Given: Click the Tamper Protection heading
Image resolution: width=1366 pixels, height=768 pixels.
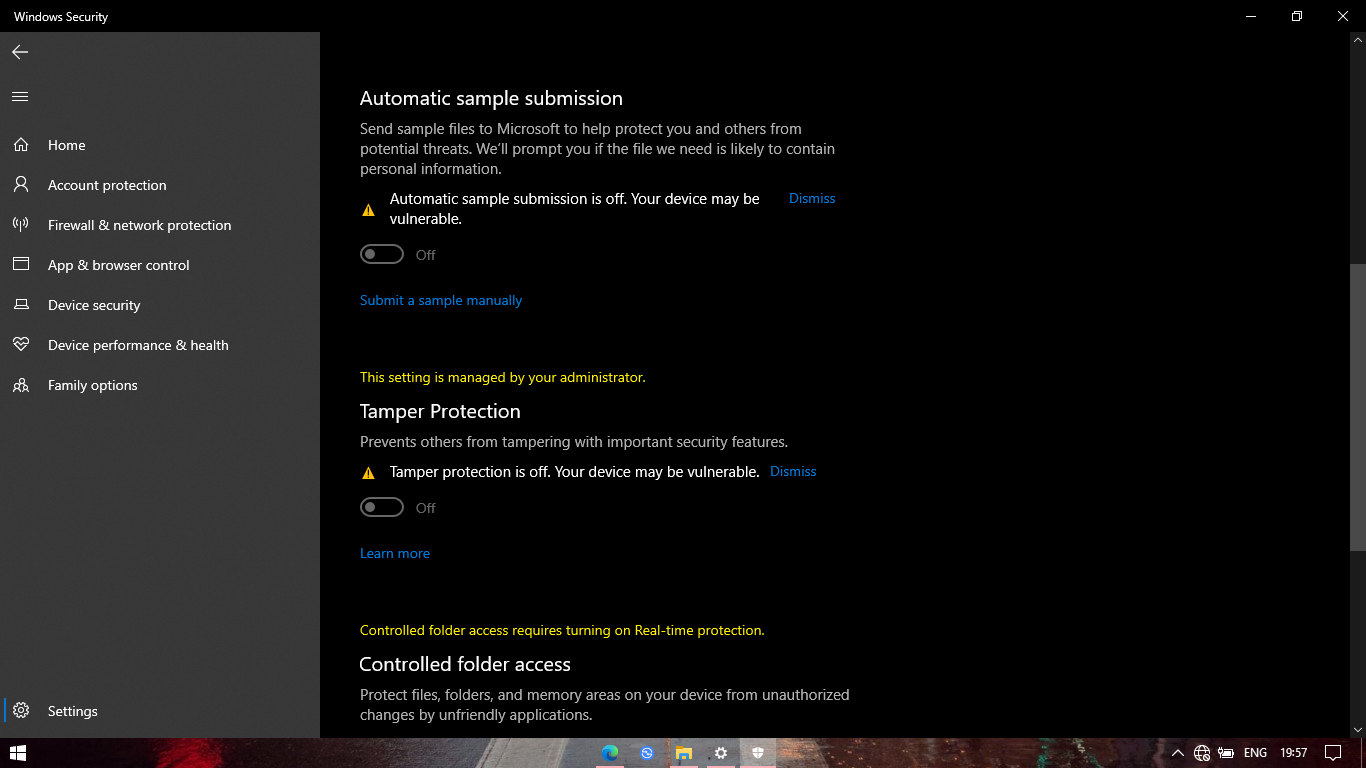Looking at the screenshot, I should coord(440,411).
